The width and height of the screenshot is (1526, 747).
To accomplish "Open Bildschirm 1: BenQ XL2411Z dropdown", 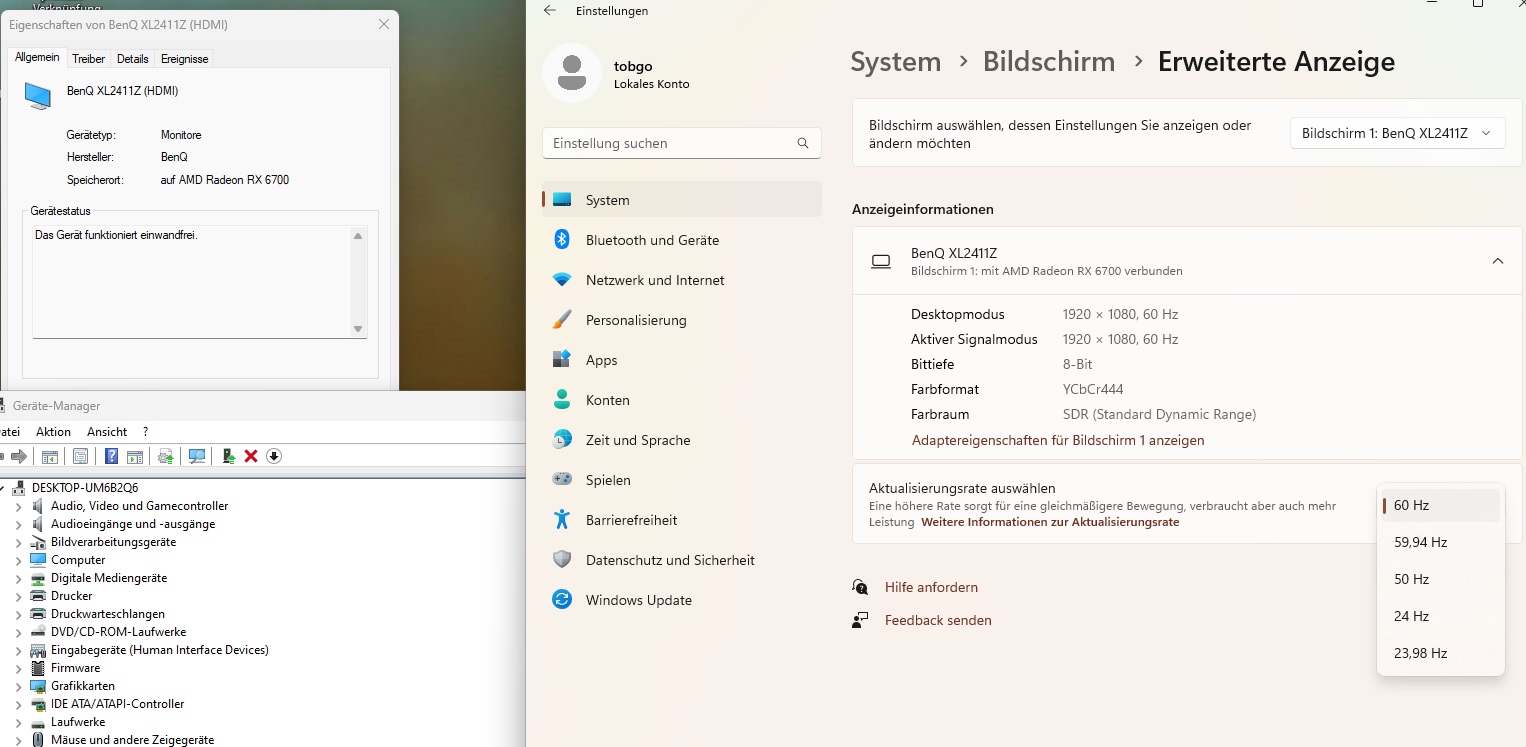I will pos(1397,133).
